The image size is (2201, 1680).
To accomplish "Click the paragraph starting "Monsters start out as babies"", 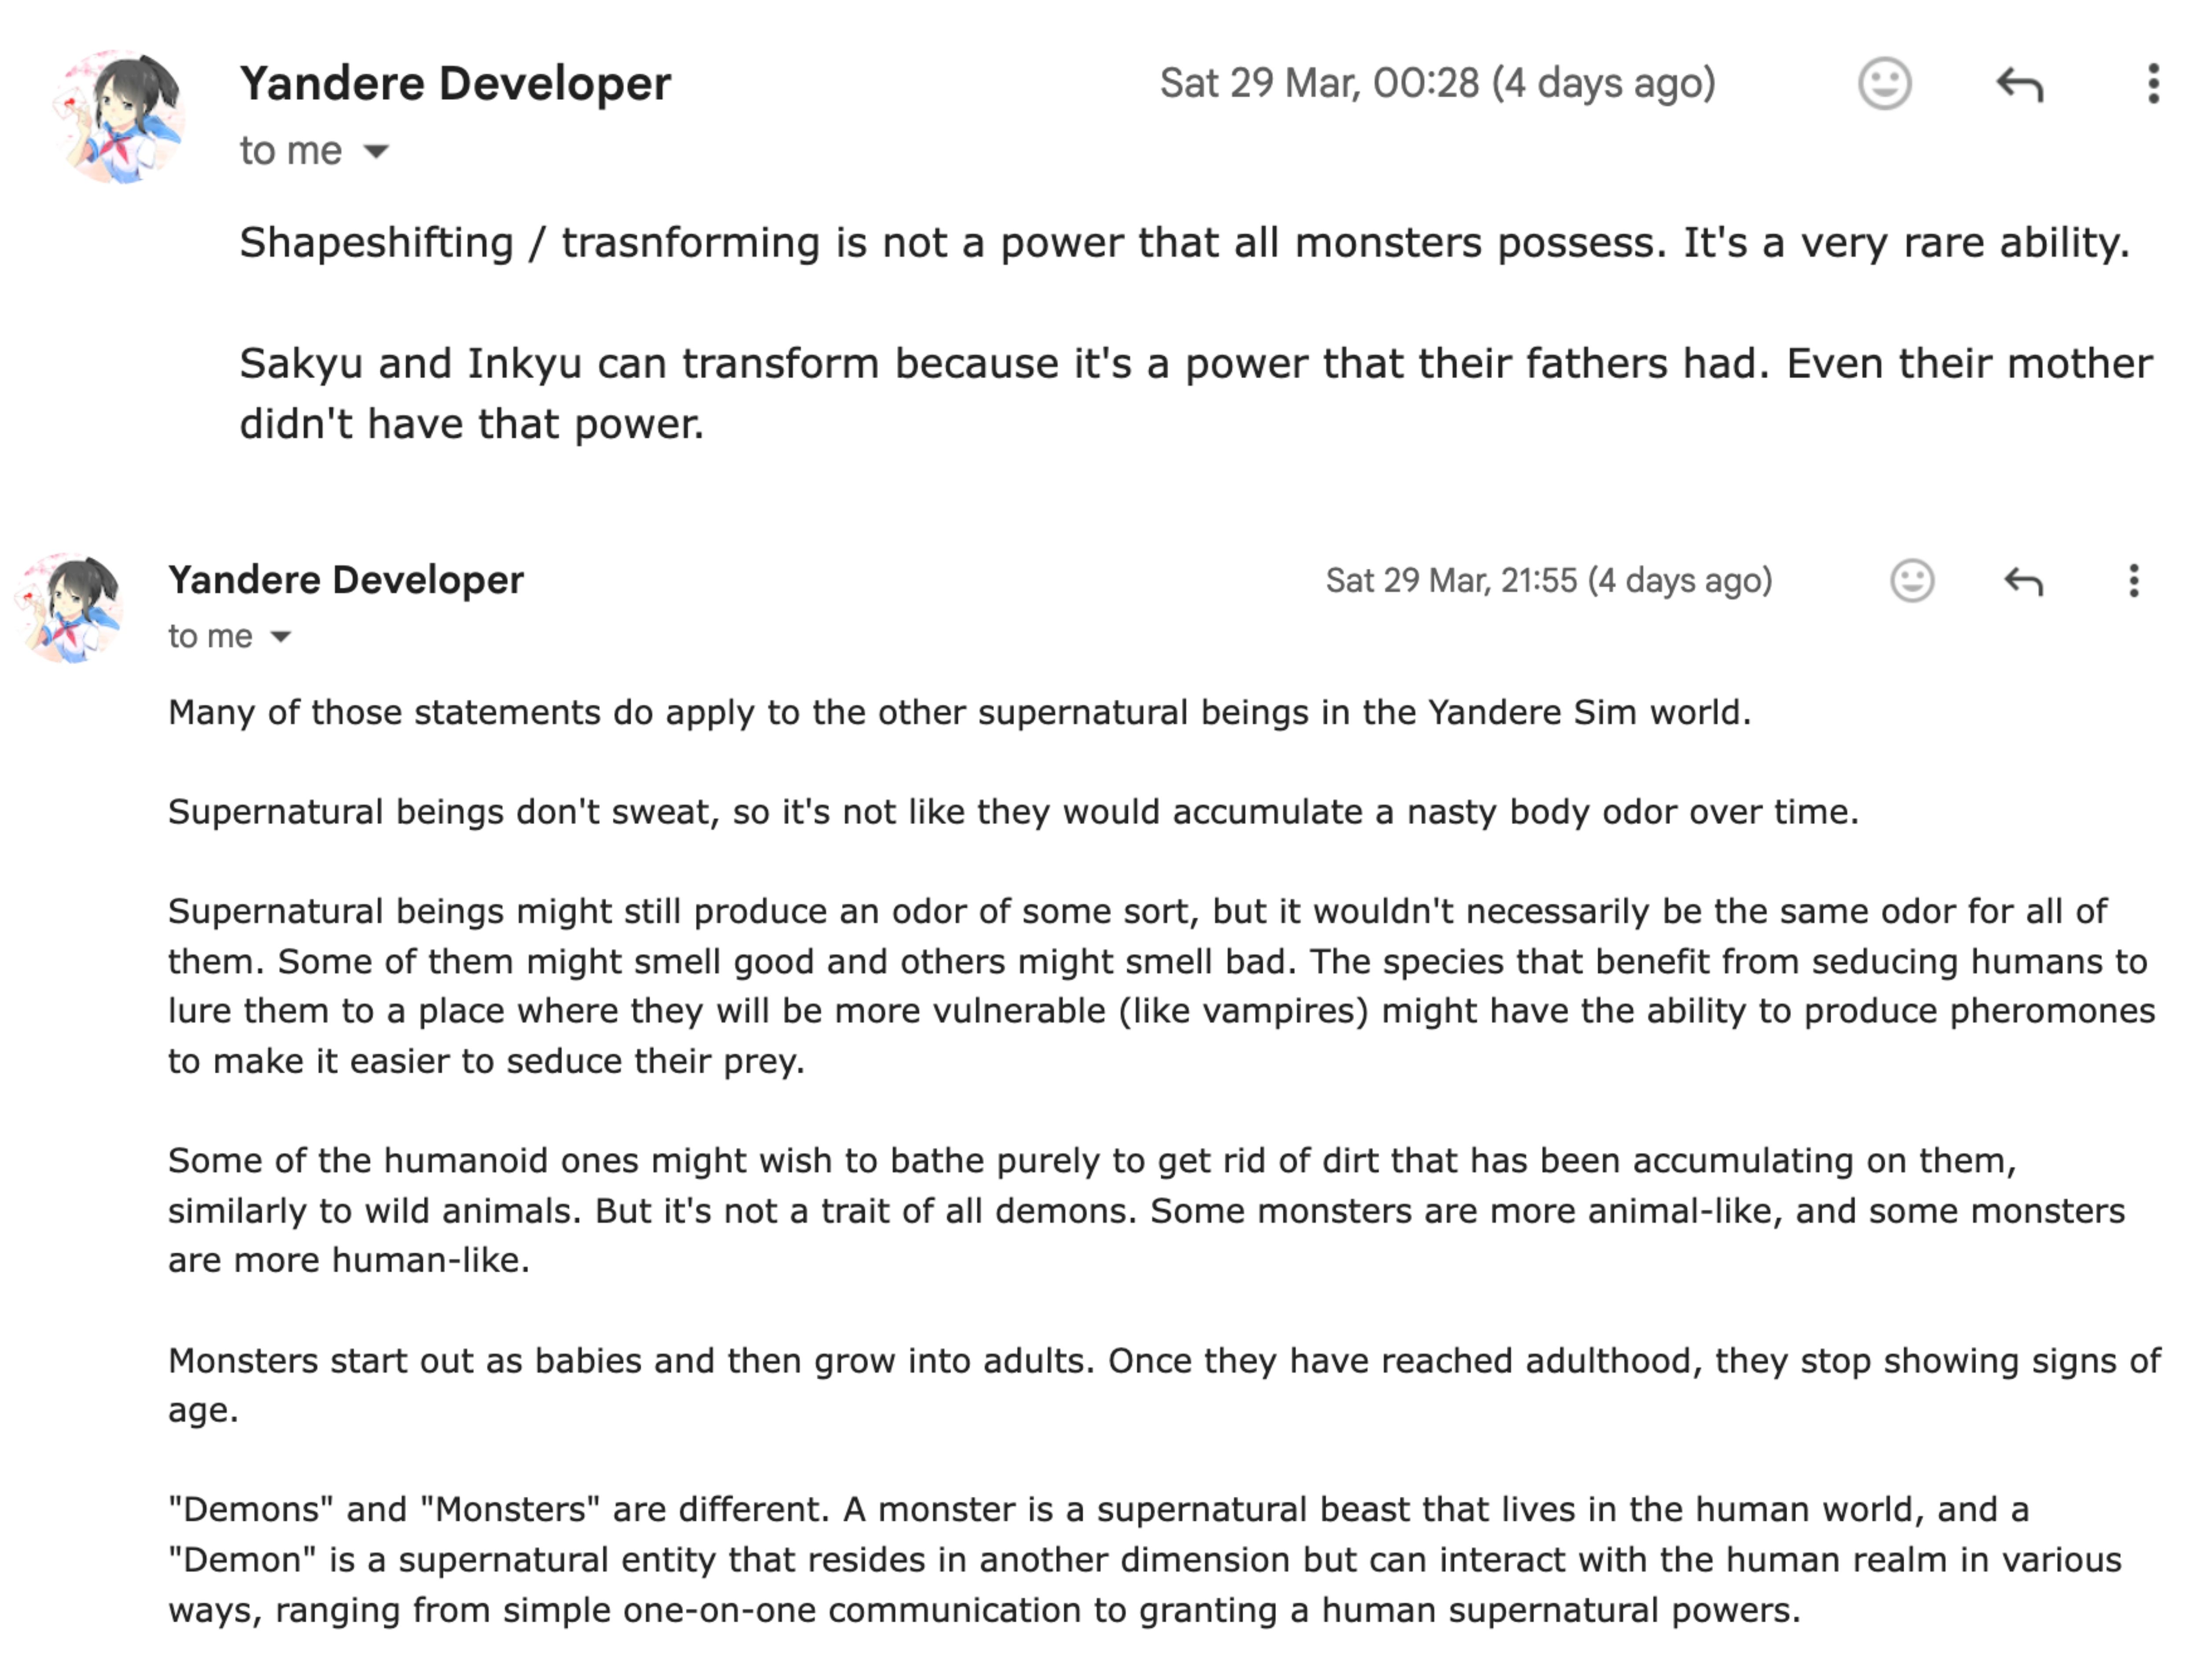I will [x=1164, y=1385].
